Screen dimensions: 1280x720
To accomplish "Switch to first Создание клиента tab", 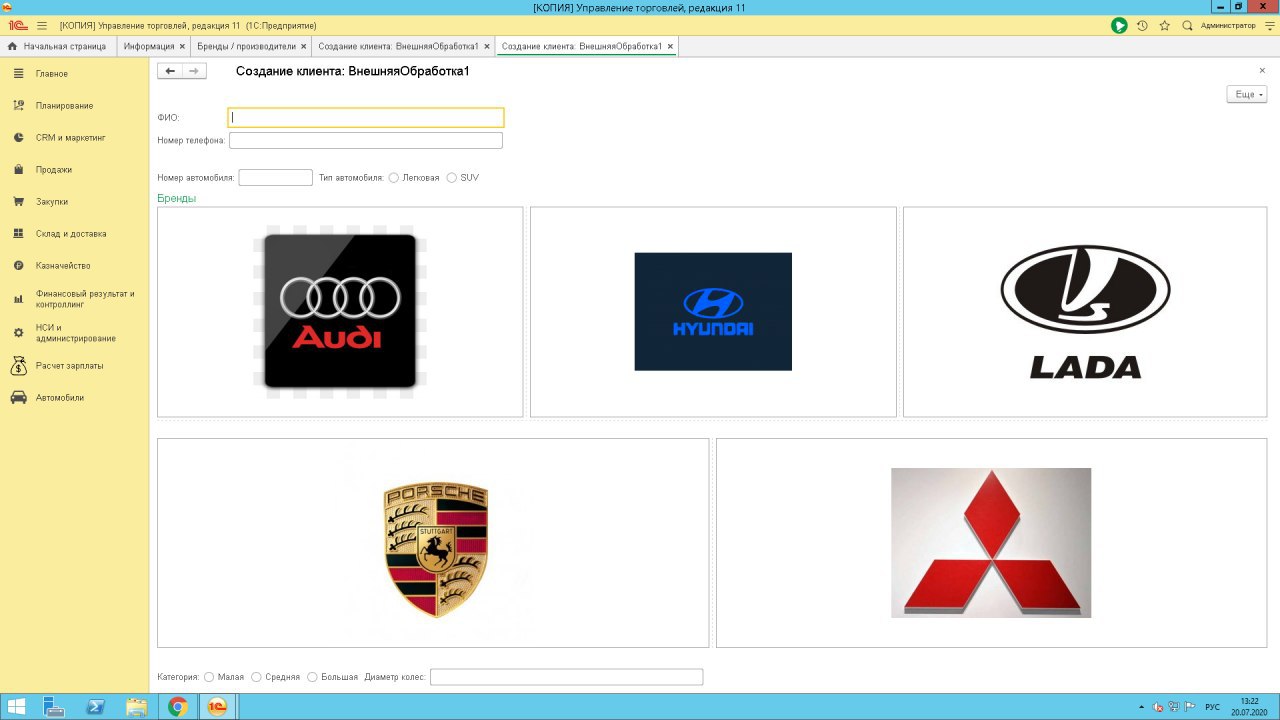I will coord(404,46).
